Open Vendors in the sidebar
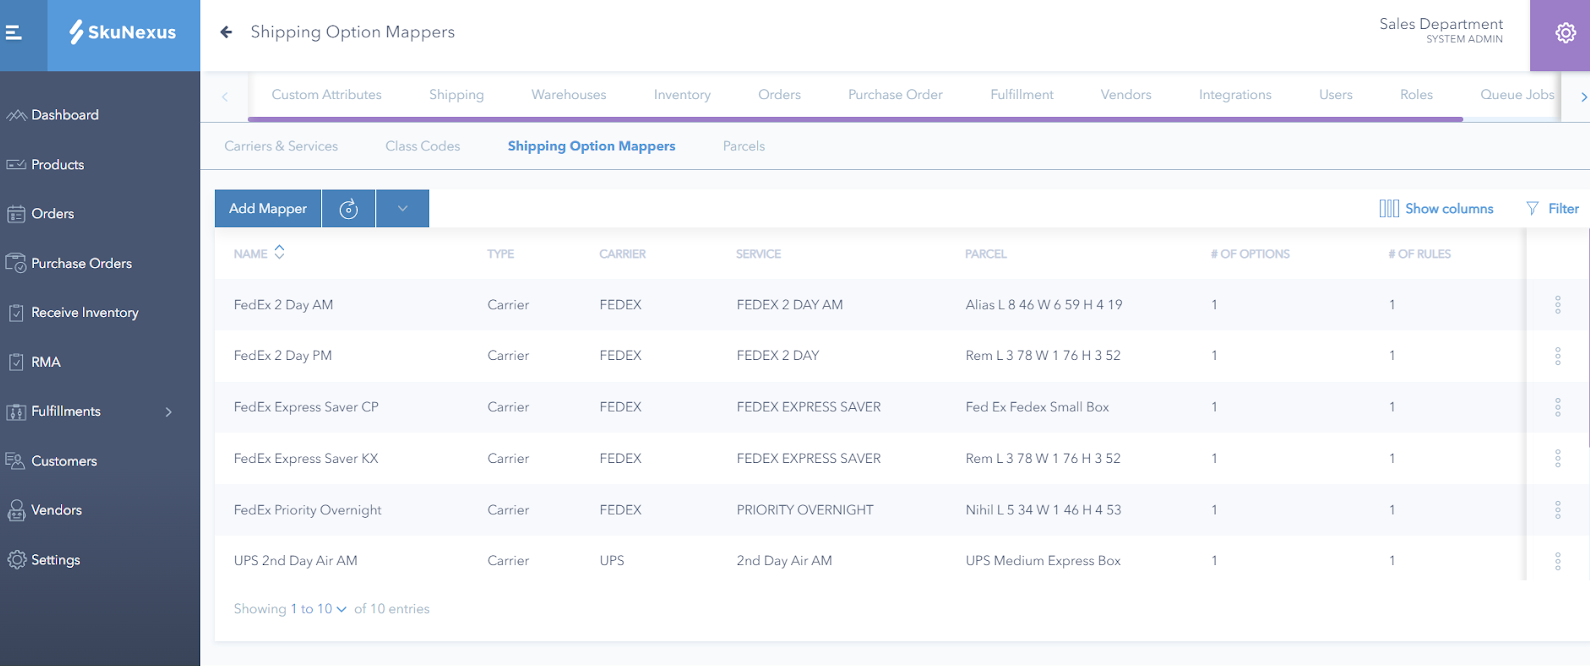This screenshot has height=666, width=1590. click(x=56, y=510)
